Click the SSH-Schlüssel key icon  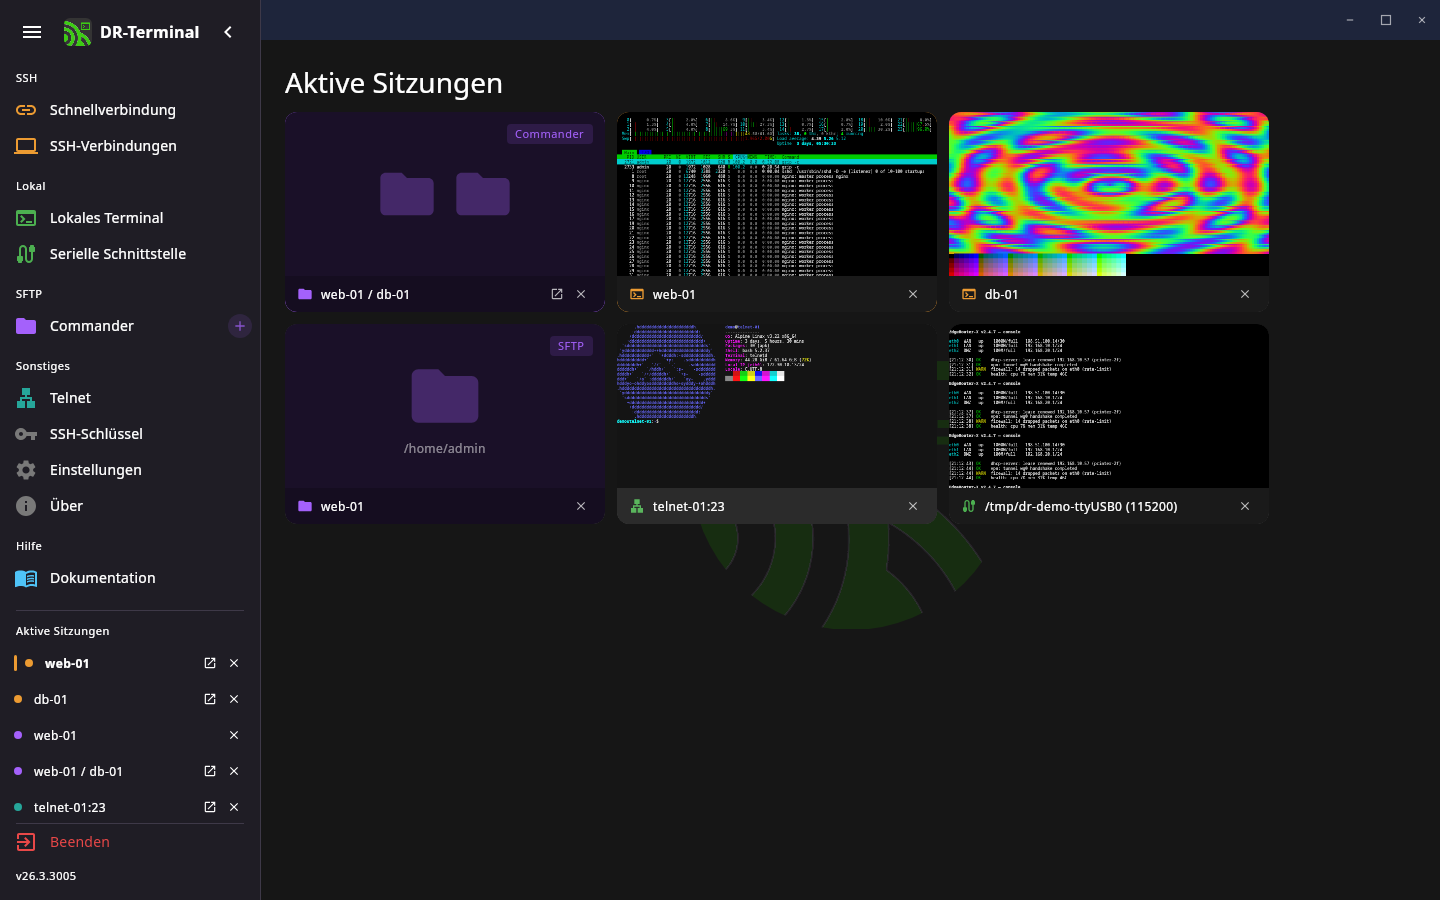(x=26, y=434)
